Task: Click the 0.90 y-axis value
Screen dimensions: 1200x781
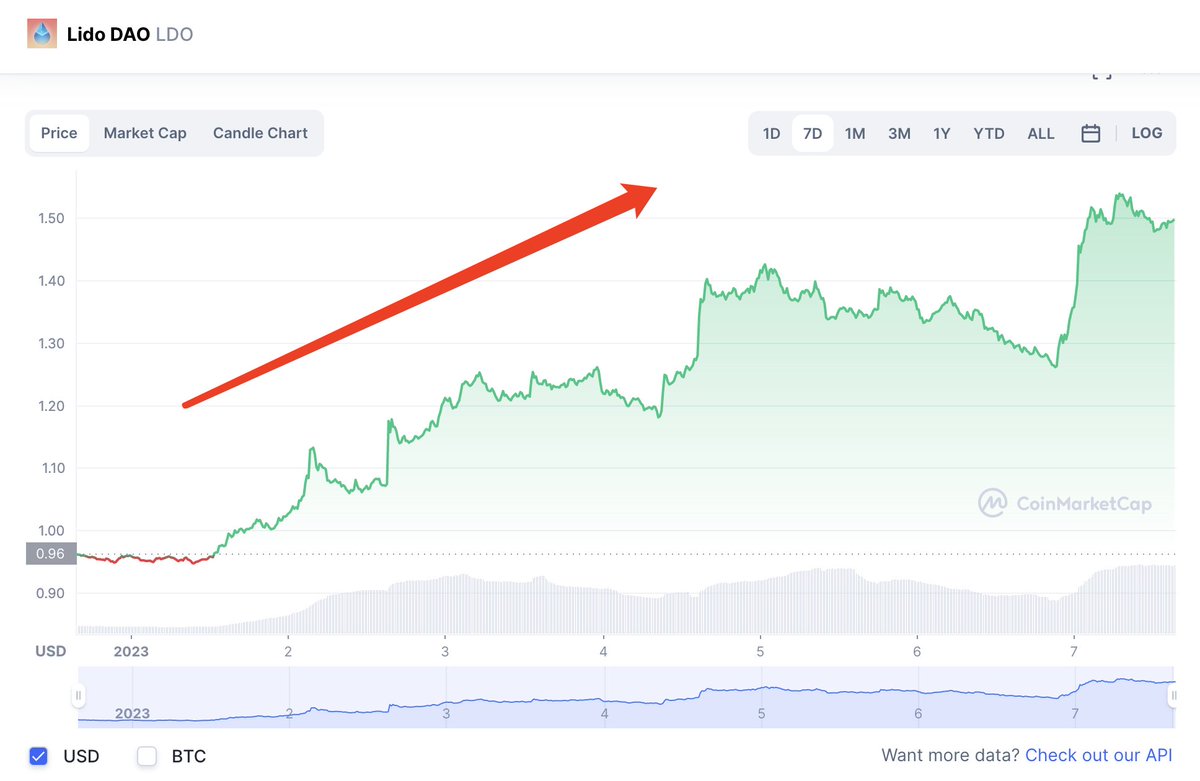Action: point(49,593)
